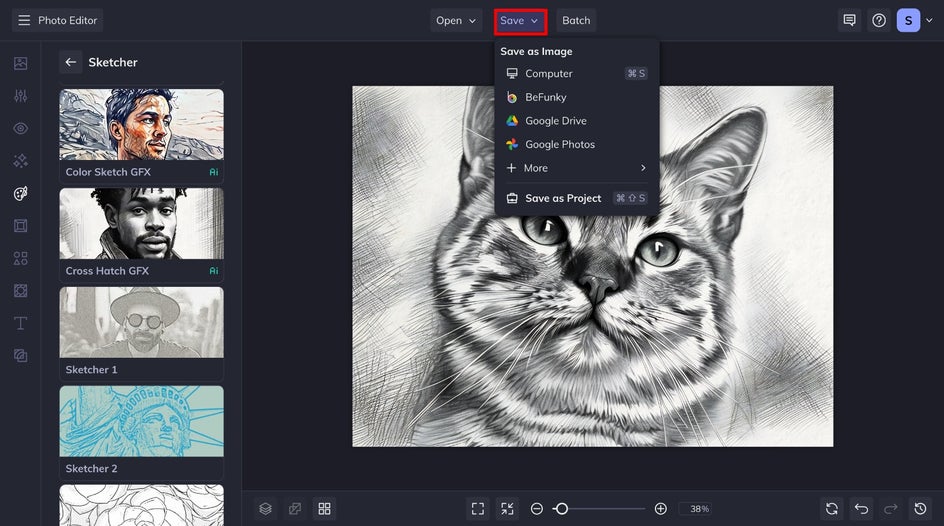
Task: Click the S user avatar
Action: point(908,20)
